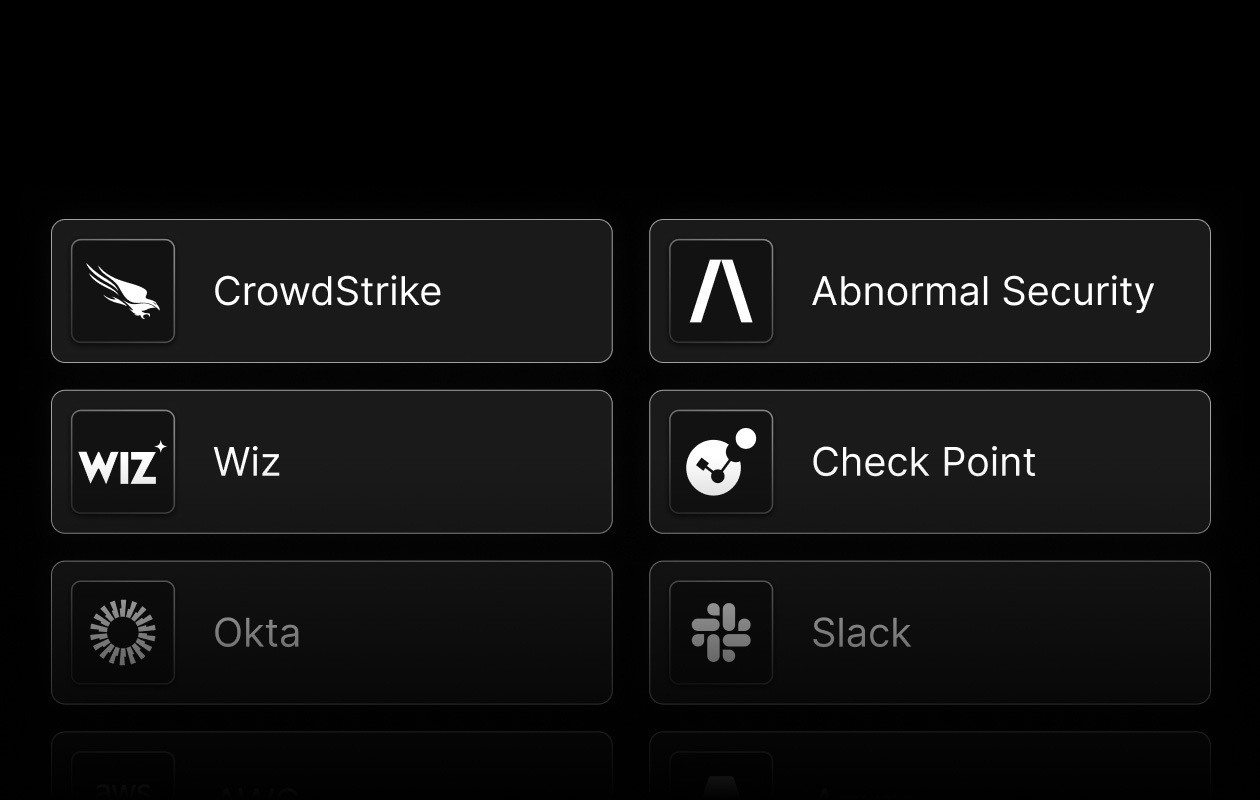Select the Slack name text

coord(861,633)
